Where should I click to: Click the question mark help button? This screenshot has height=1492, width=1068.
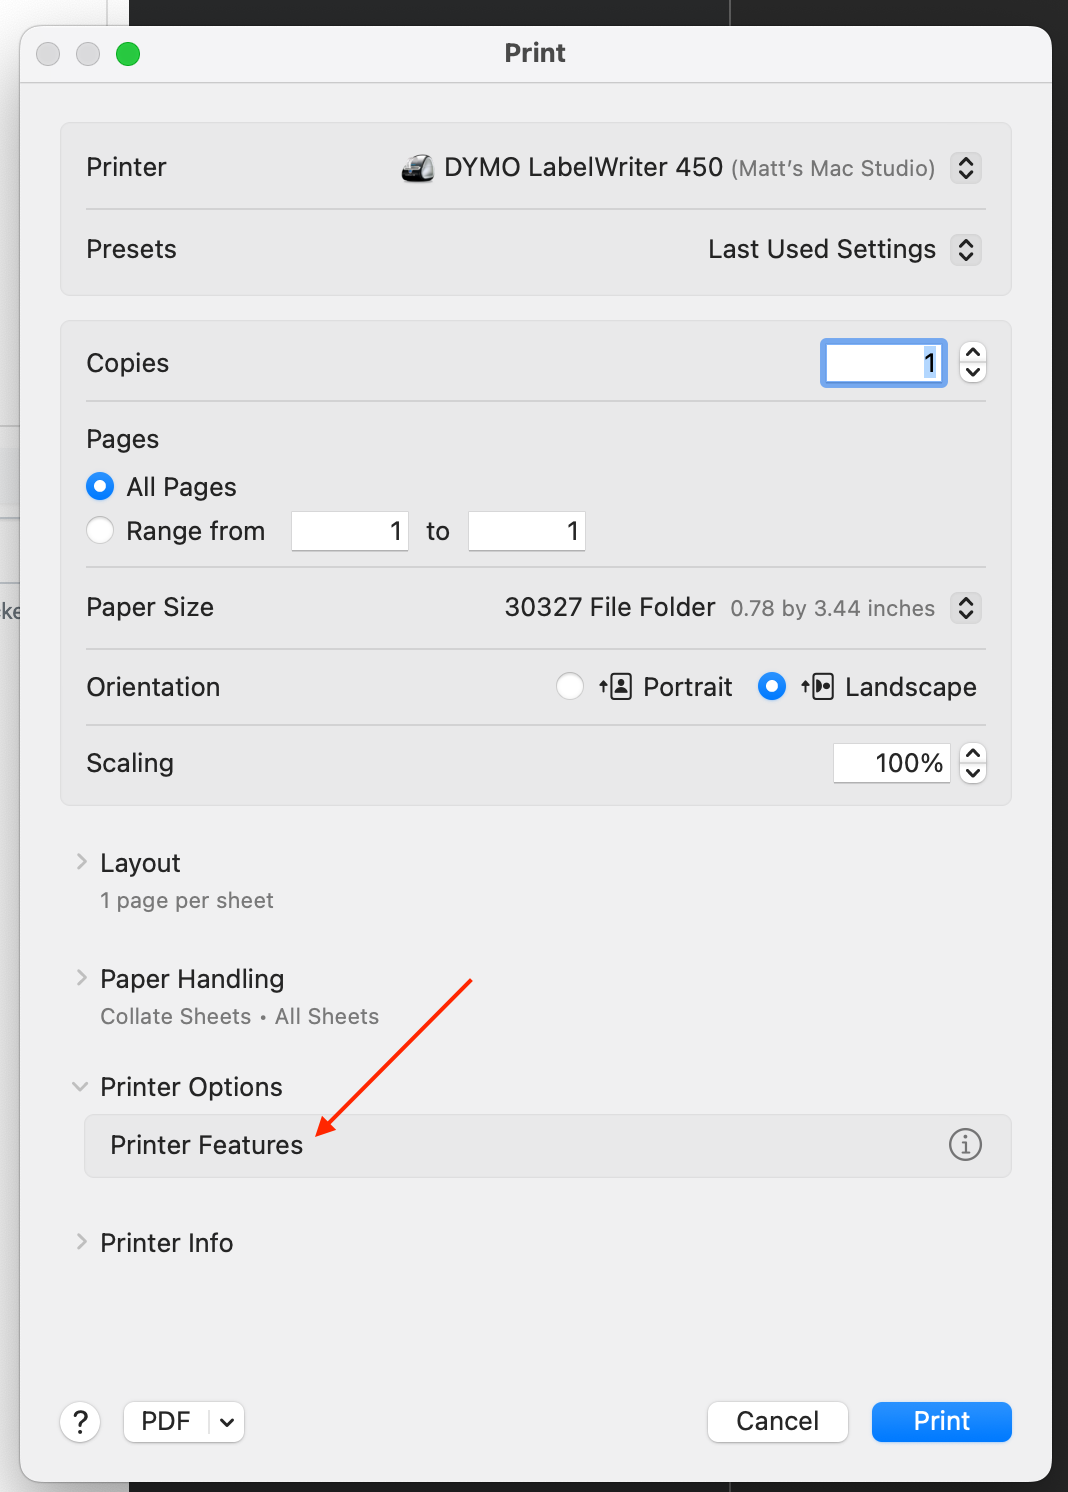[81, 1421]
